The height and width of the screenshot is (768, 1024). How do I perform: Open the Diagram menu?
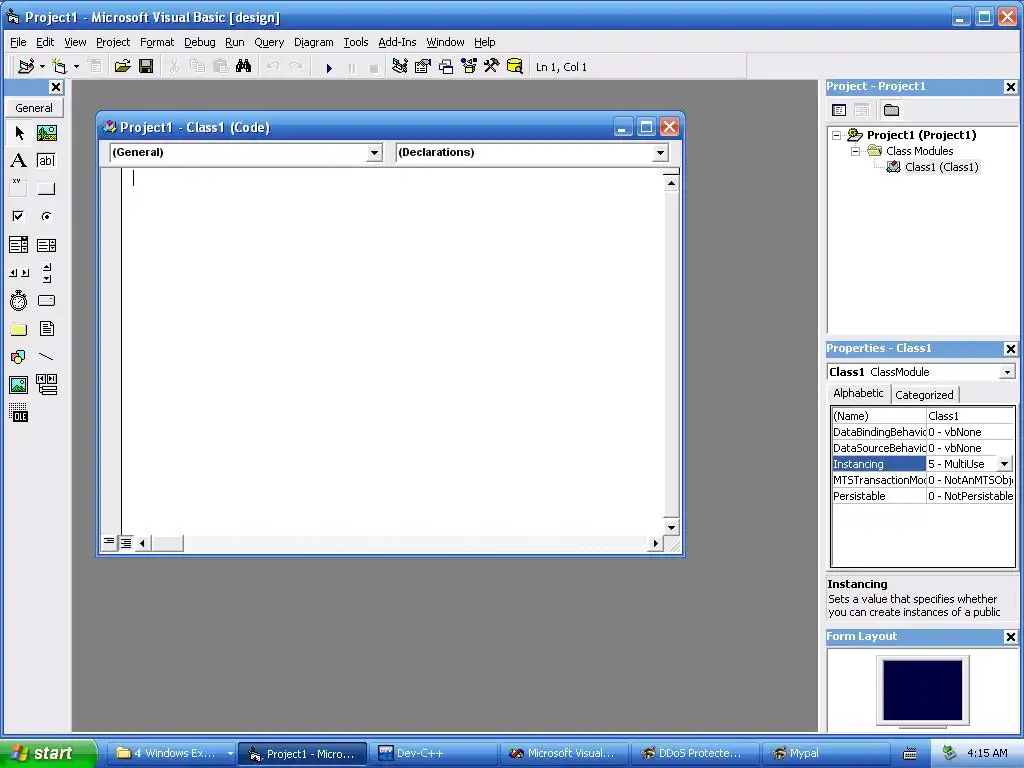click(313, 42)
